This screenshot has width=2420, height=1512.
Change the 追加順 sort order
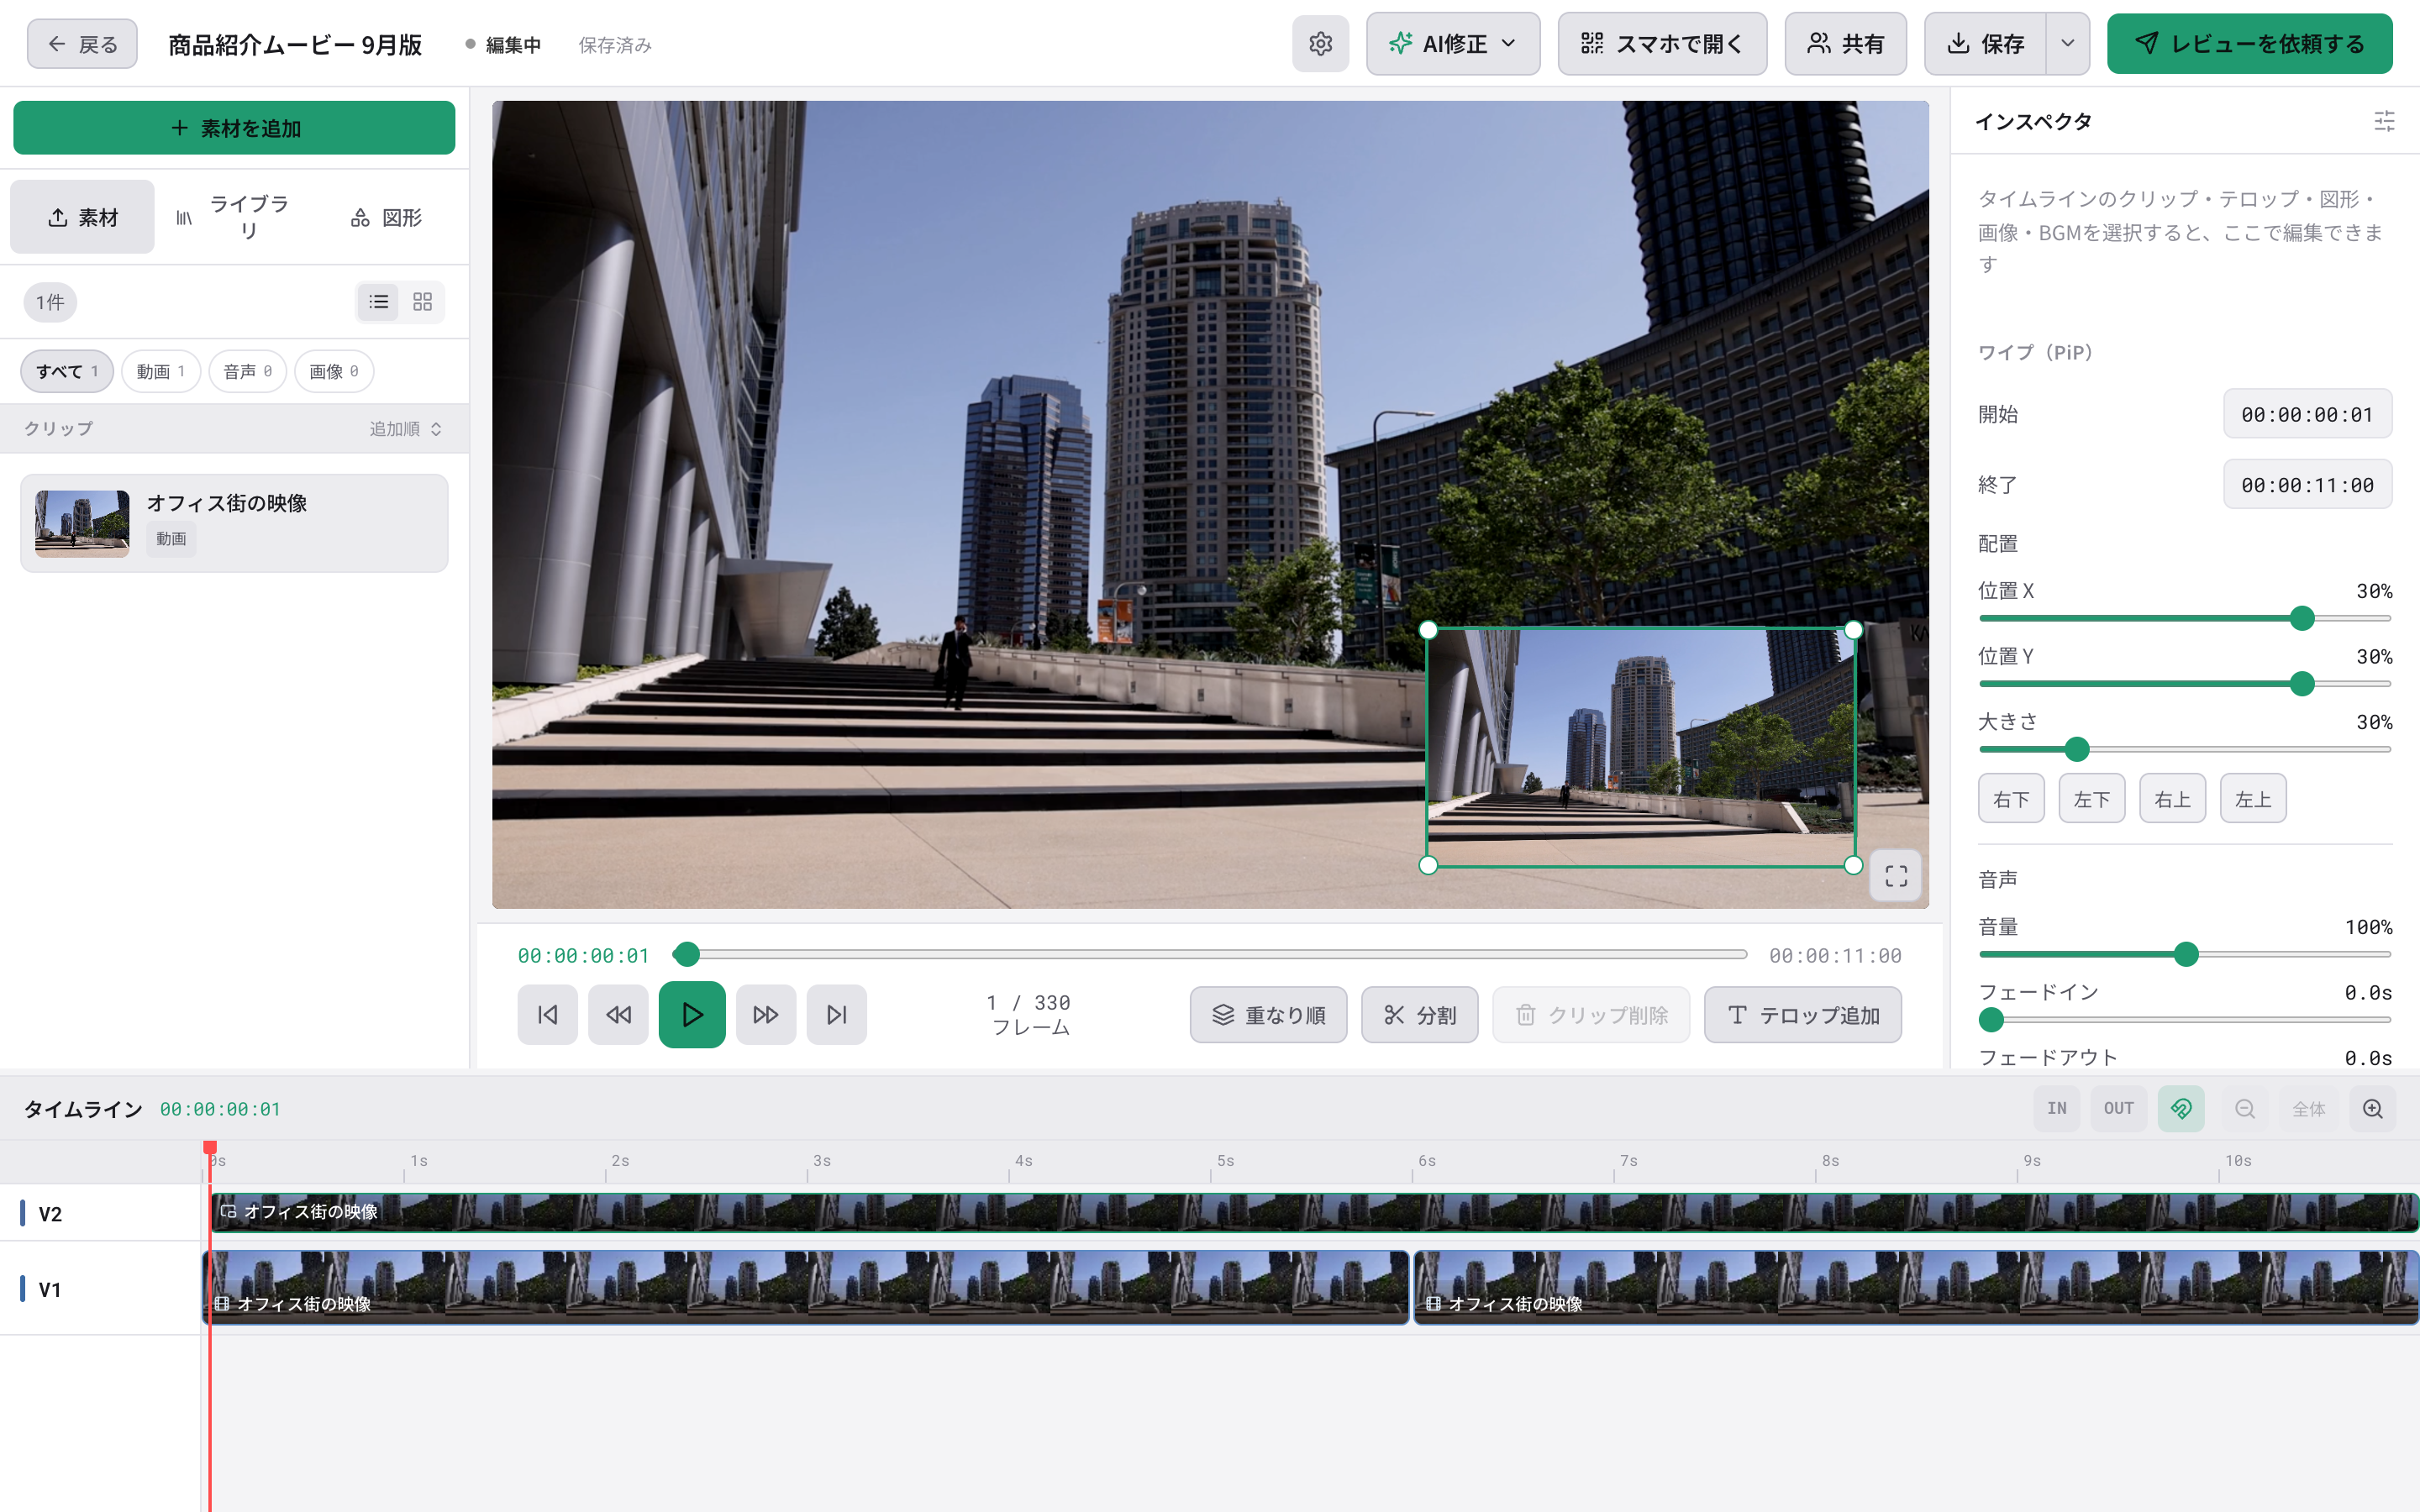click(406, 429)
